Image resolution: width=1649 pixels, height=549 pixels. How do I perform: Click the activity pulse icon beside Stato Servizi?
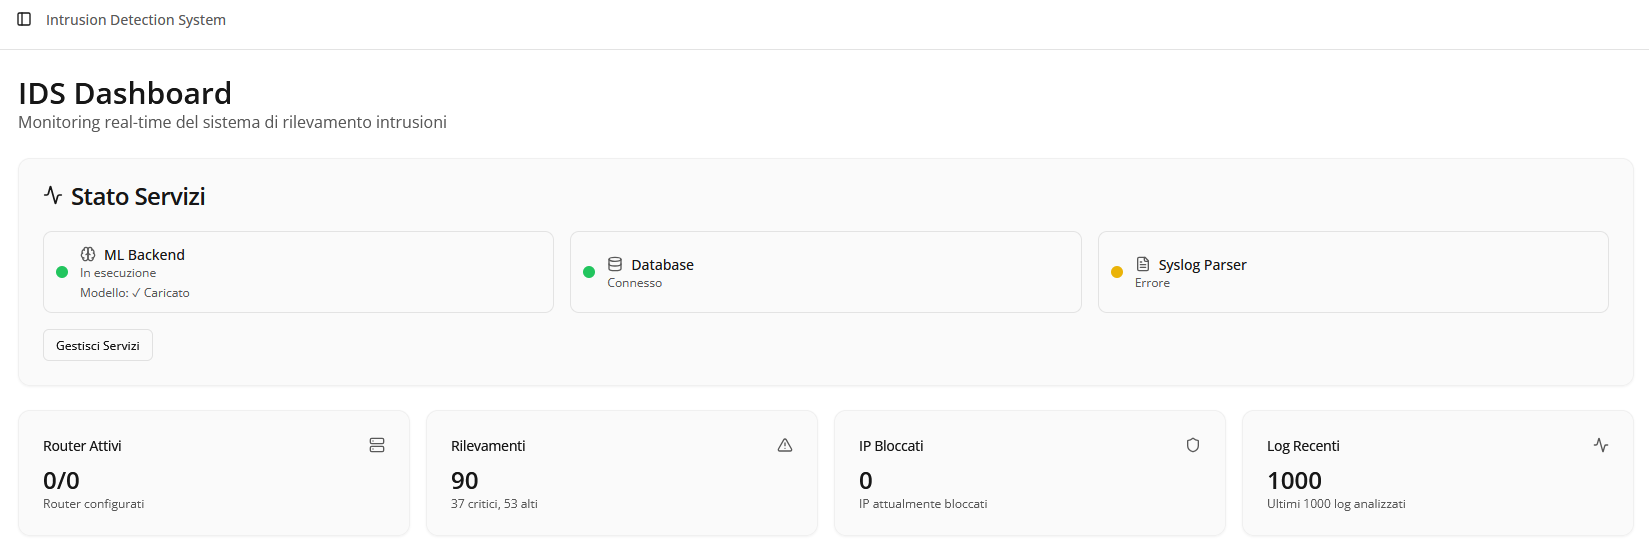(x=53, y=195)
